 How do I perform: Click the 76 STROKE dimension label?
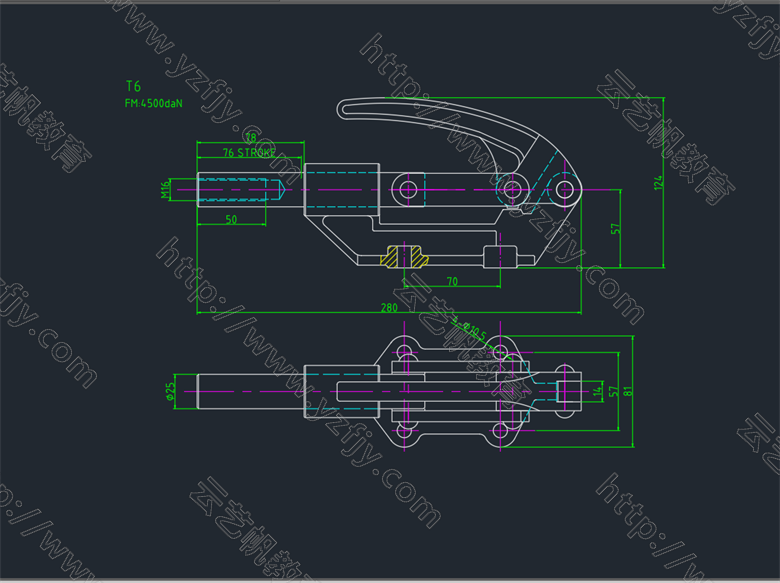click(249, 152)
